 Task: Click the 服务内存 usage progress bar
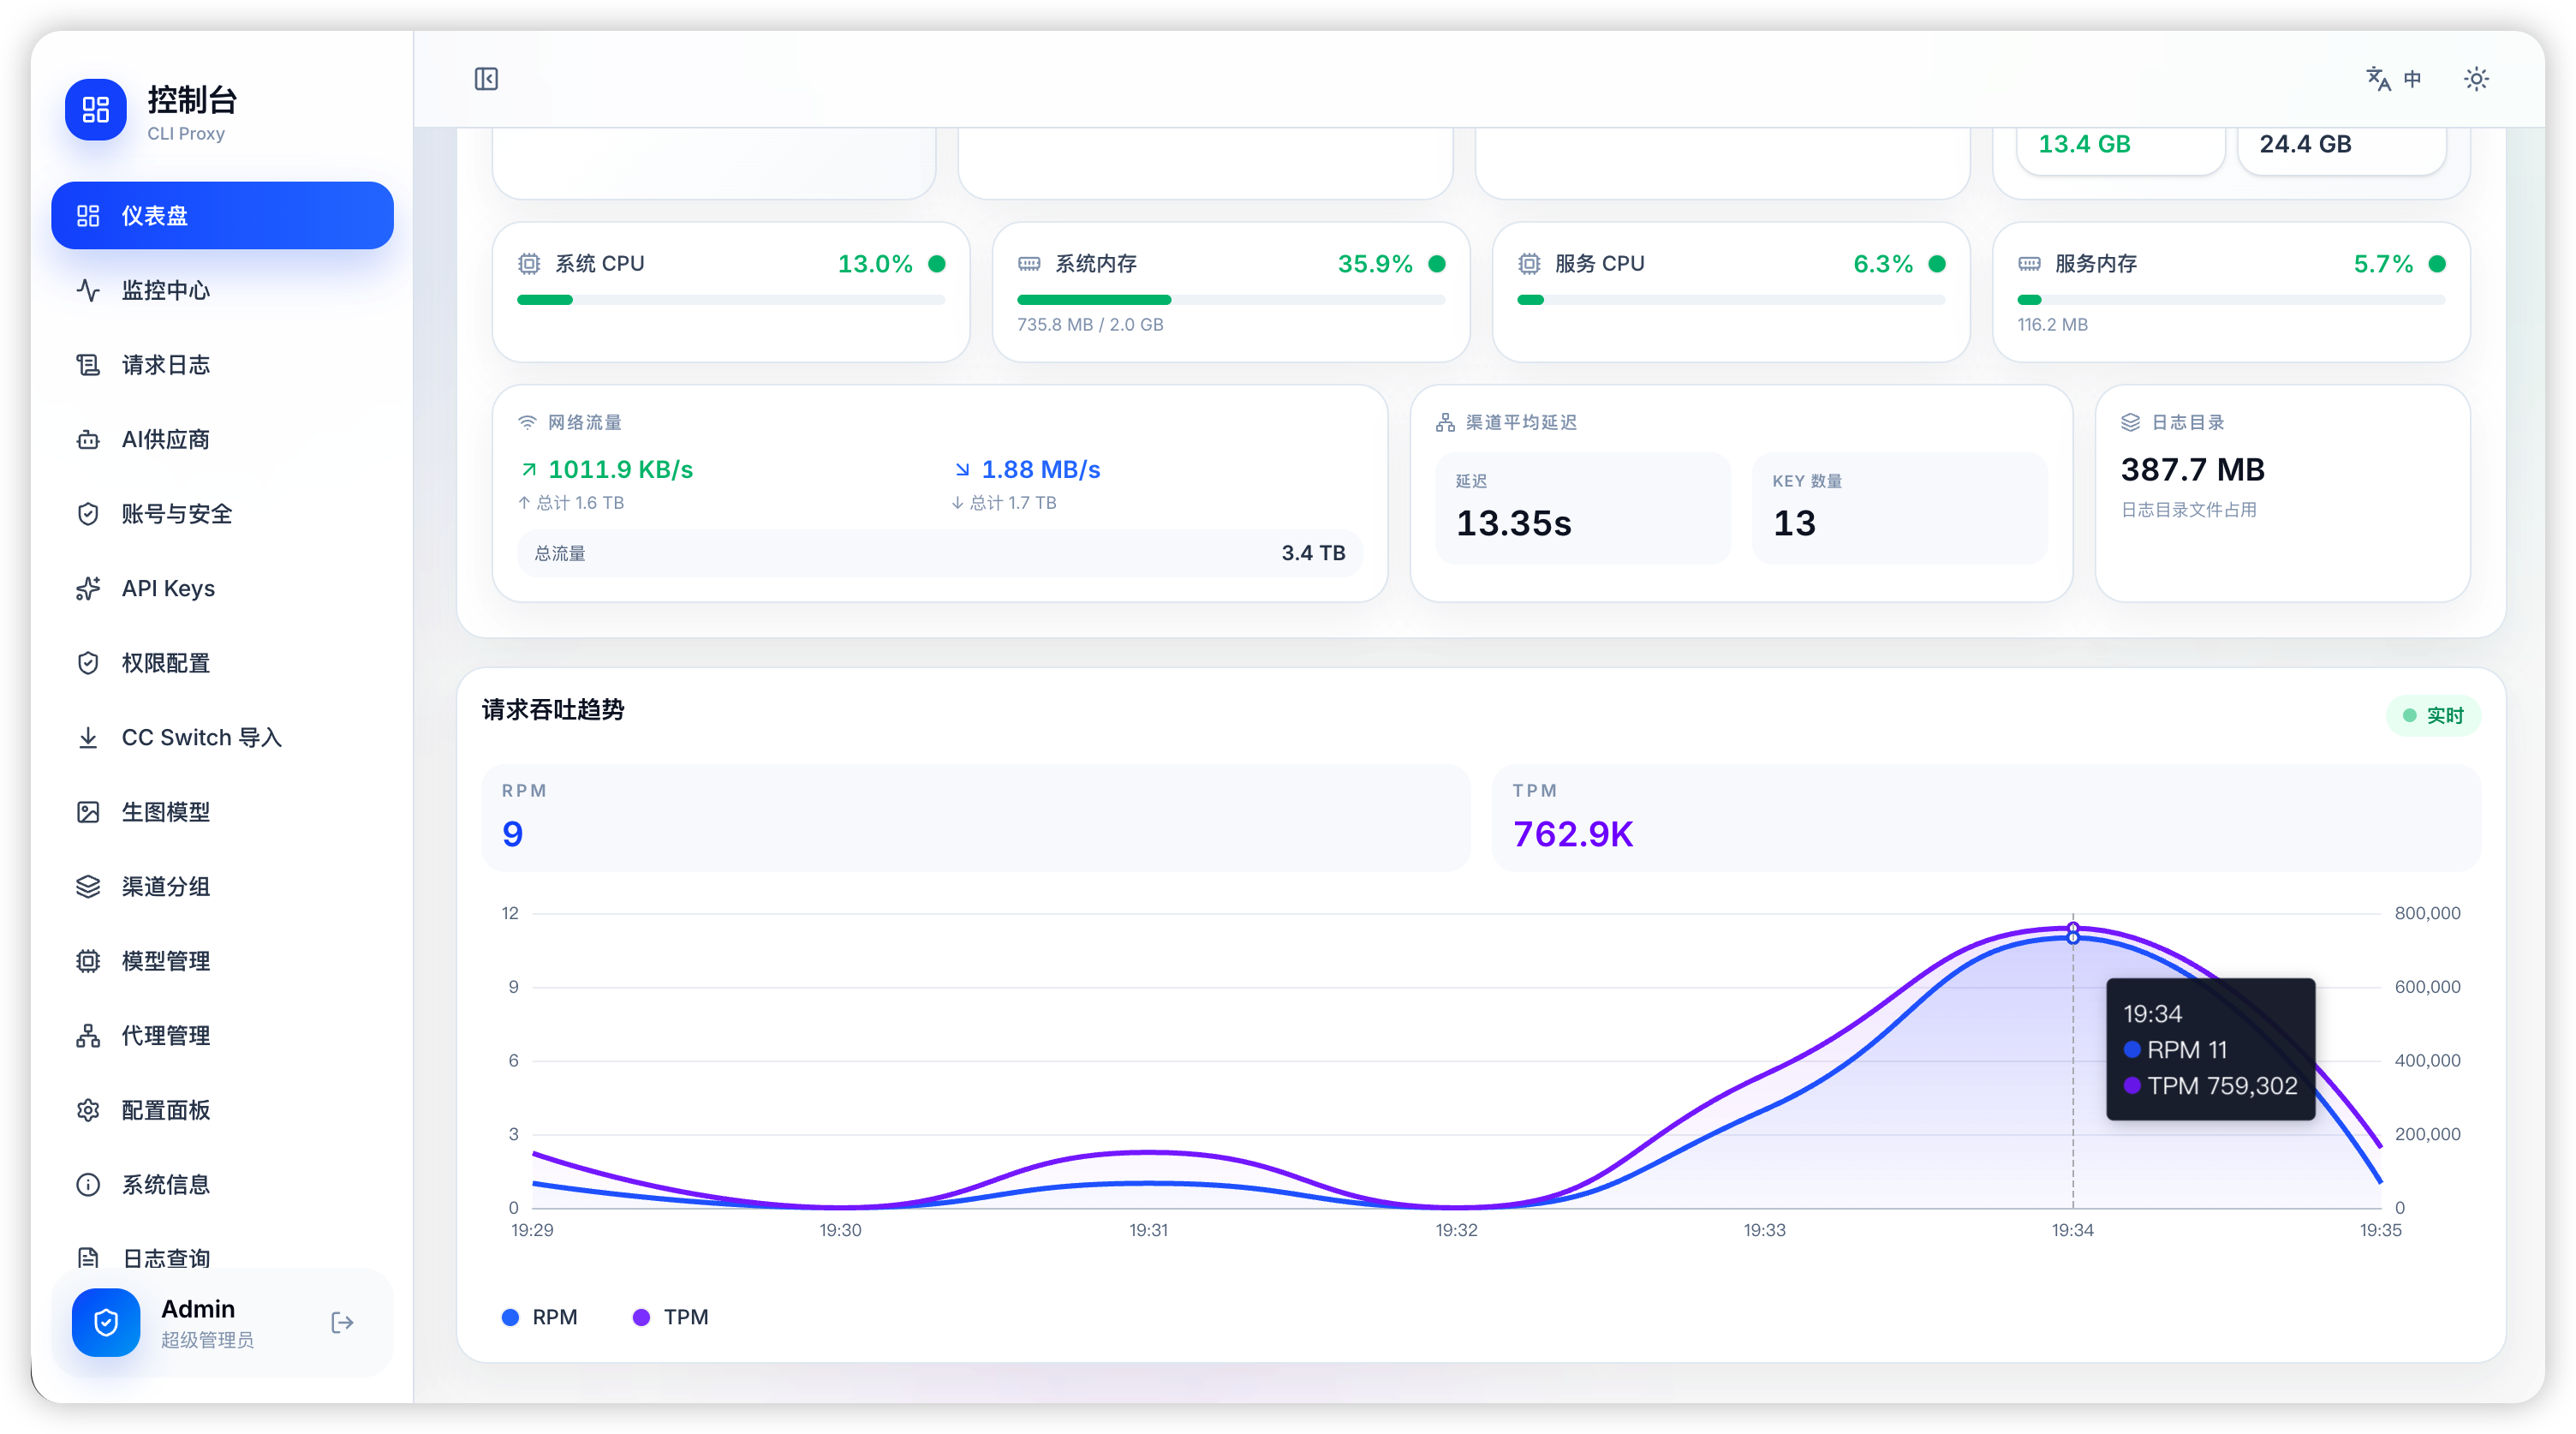coord(2231,300)
